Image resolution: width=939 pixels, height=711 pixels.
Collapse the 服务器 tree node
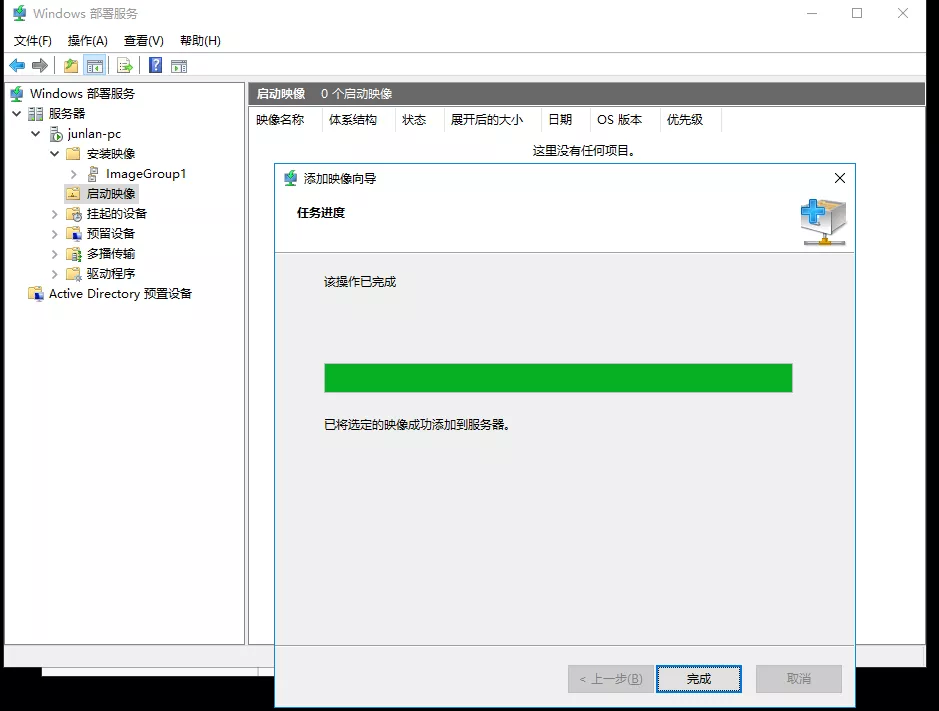[17, 114]
